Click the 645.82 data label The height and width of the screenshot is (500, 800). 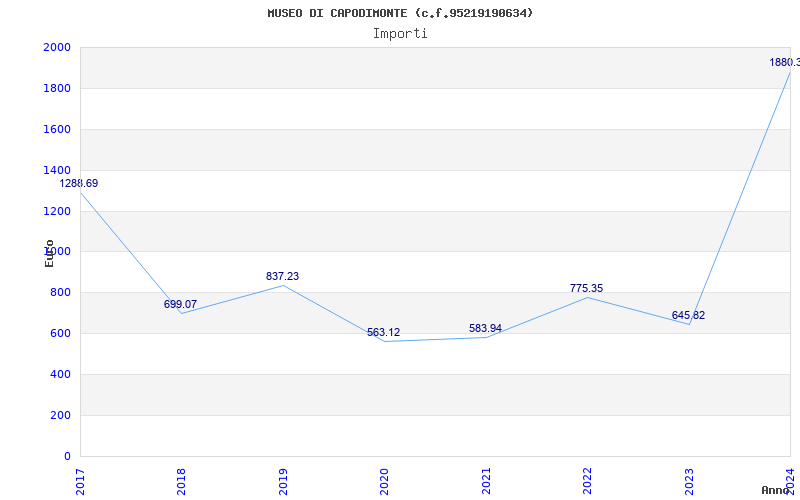(x=688, y=315)
